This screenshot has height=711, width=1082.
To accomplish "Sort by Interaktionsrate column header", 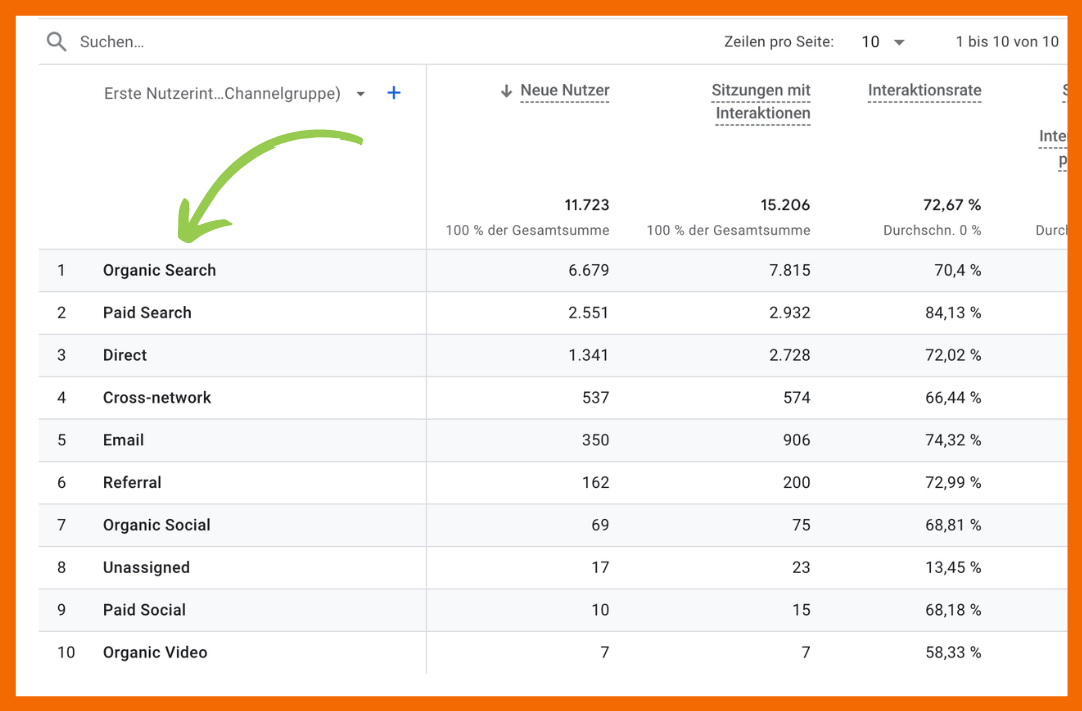I will (924, 91).
